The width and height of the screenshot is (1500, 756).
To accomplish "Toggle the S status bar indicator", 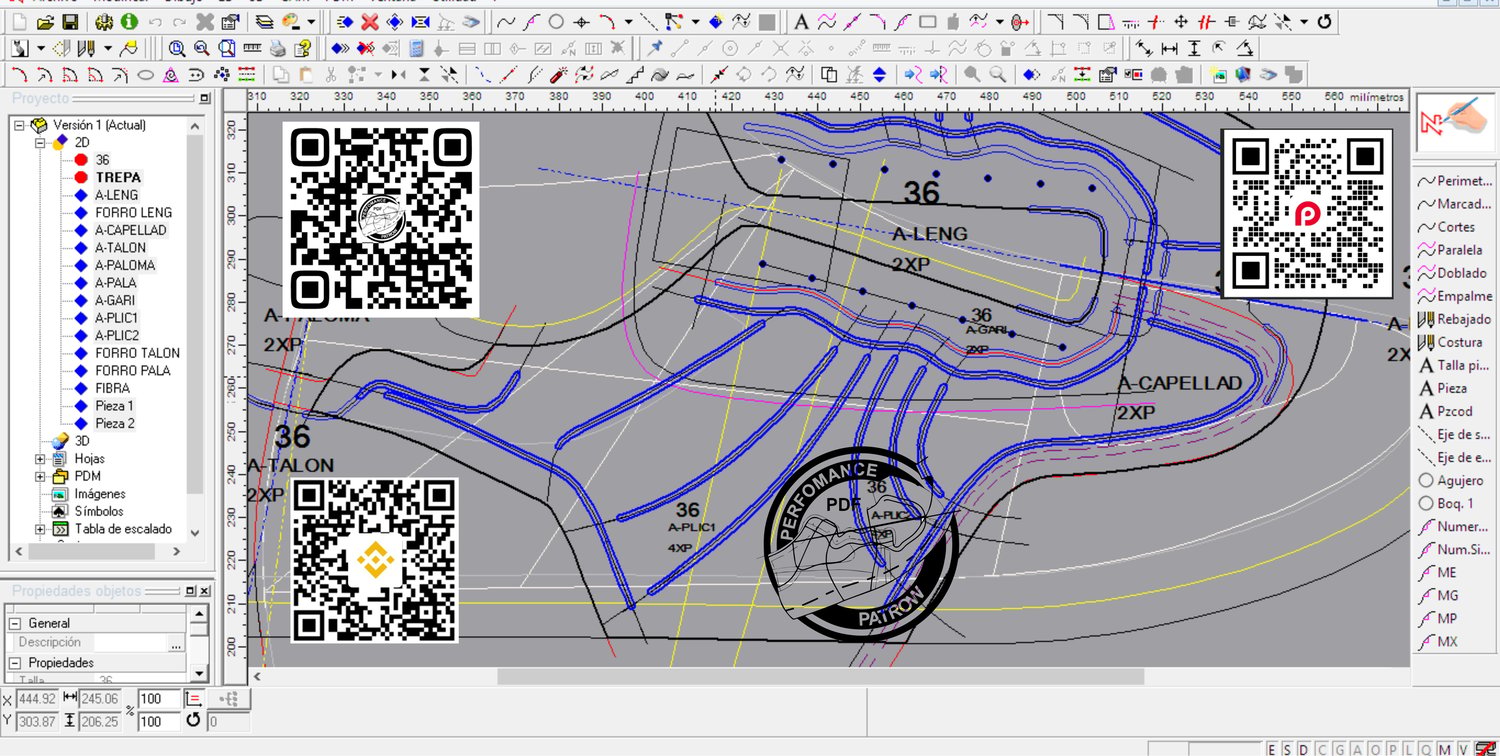I will click(x=1288, y=749).
